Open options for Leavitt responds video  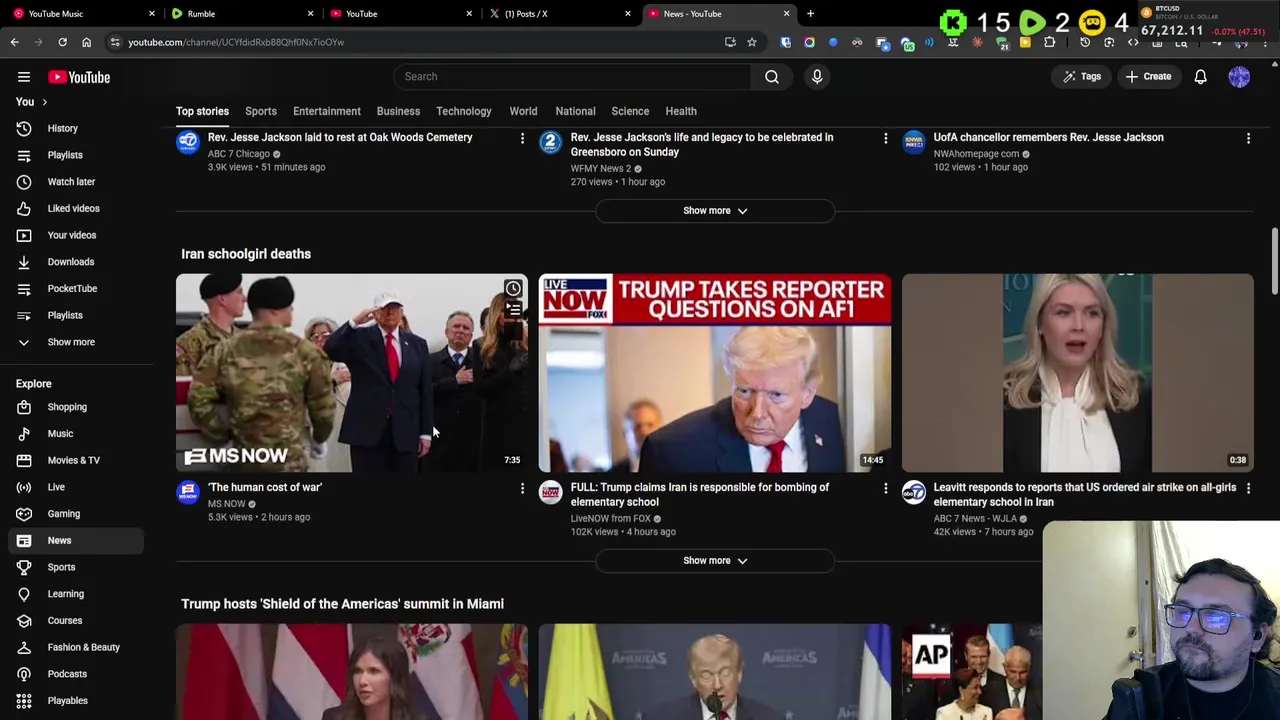pos(1248,488)
